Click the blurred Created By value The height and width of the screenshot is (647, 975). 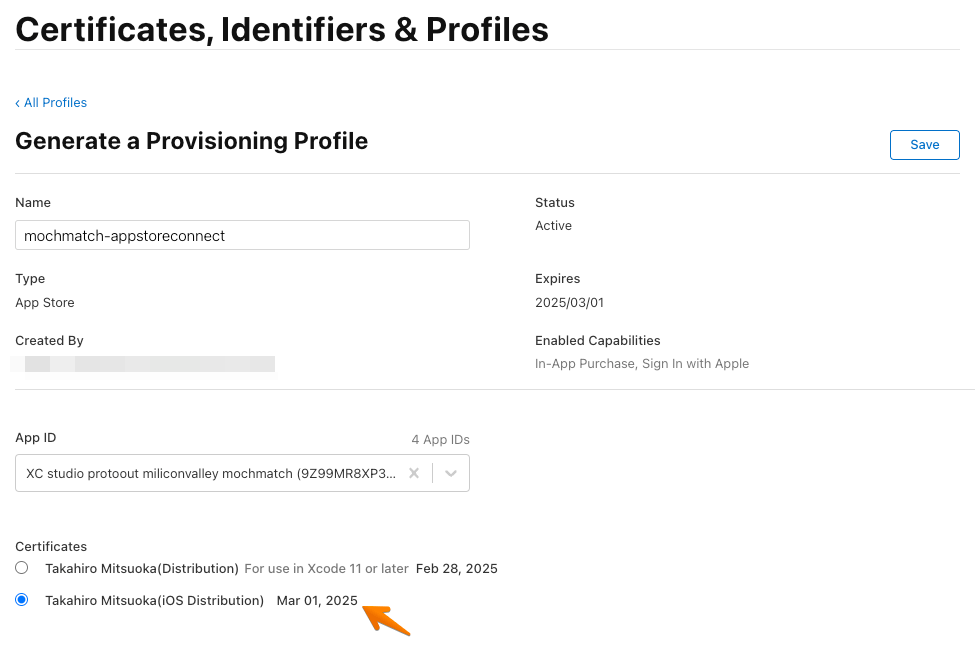tap(143, 364)
